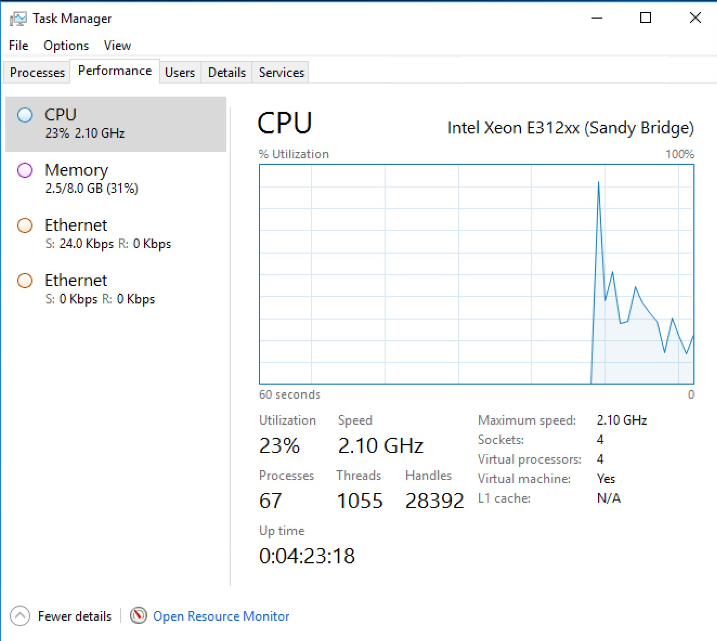Click the Task Manager title bar icon

click(17, 18)
